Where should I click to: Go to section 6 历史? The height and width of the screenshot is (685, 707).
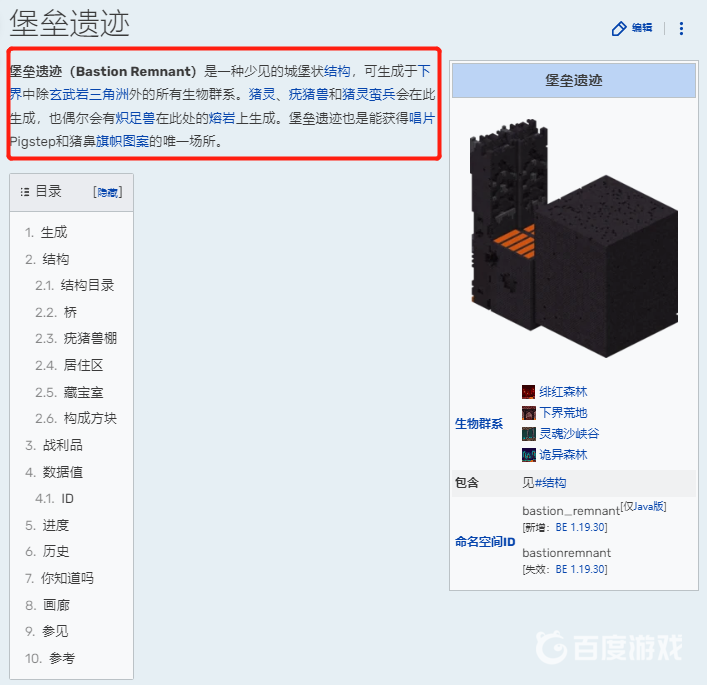56,551
